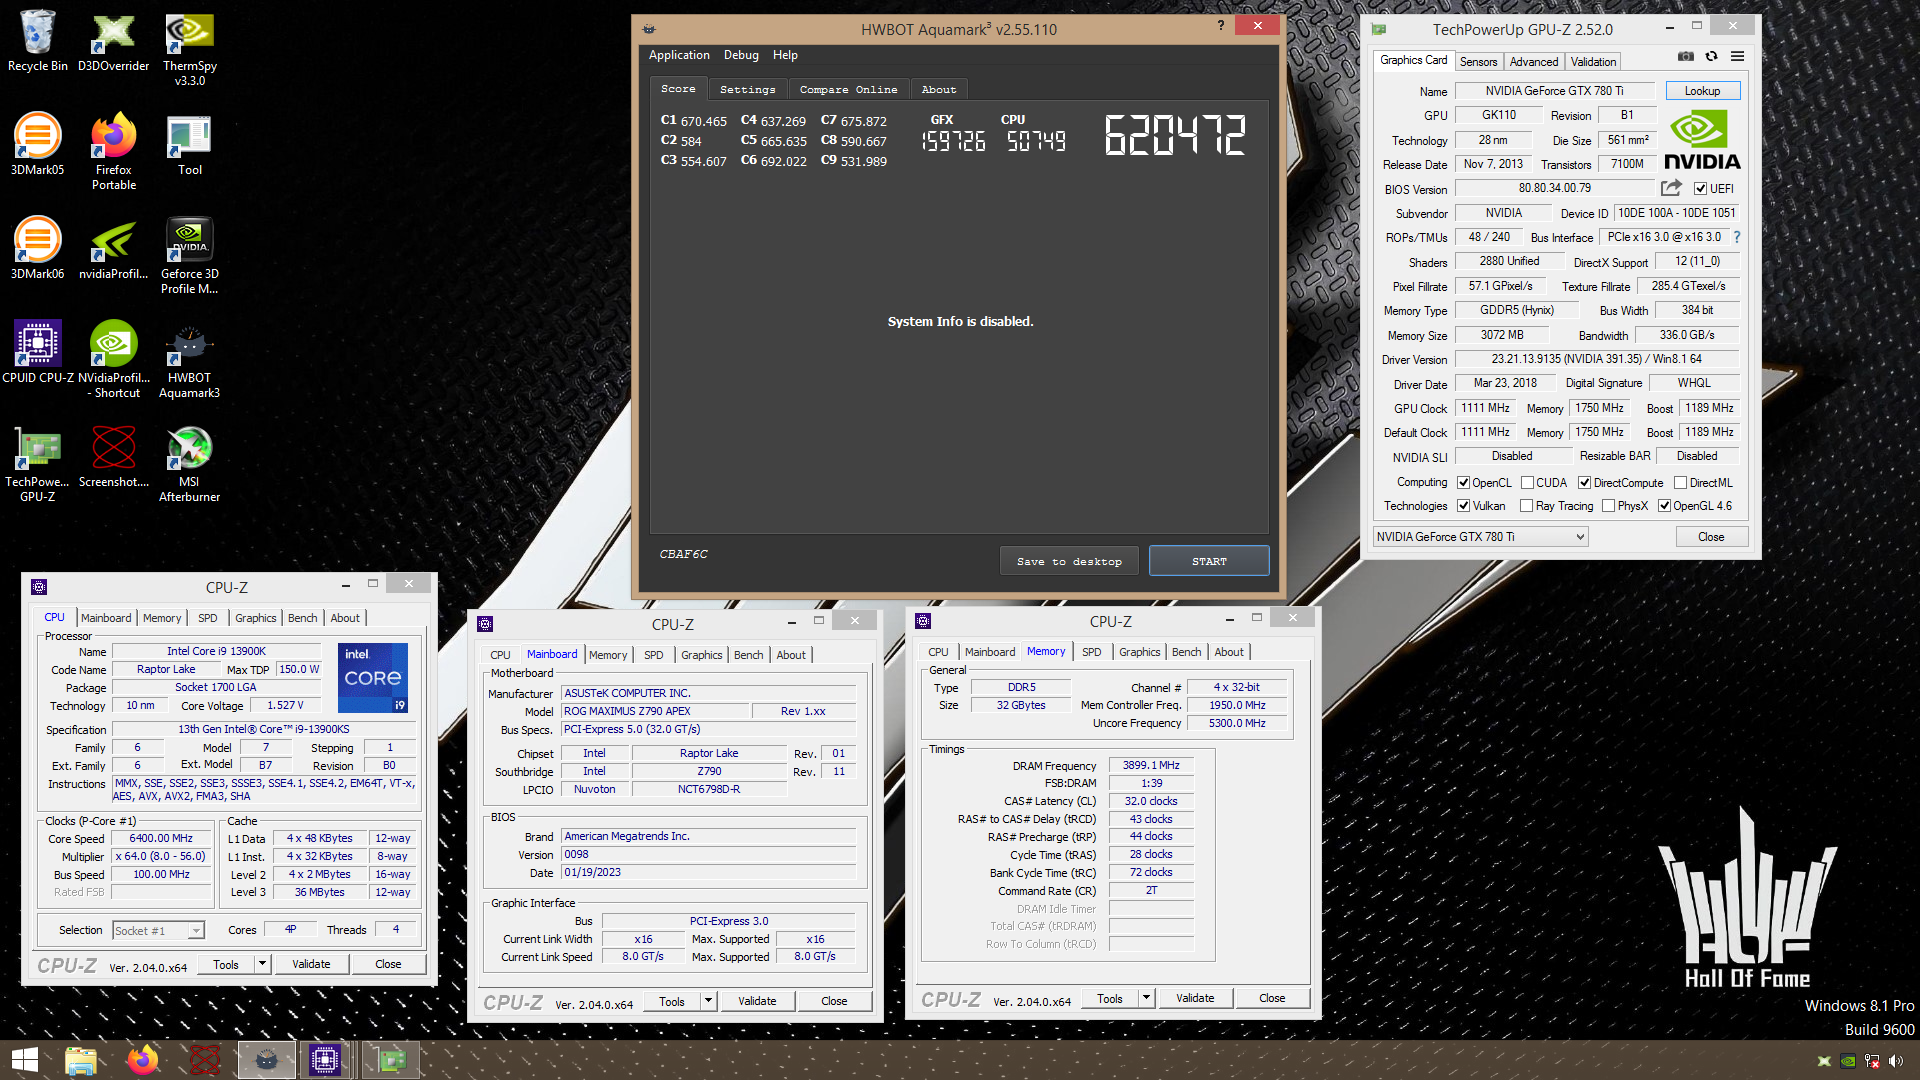Image resolution: width=1920 pixels, height=1080 pixels.
Task: Open the nvidiaProfileInspector desktop icon
Action: (x=113, y=249)
